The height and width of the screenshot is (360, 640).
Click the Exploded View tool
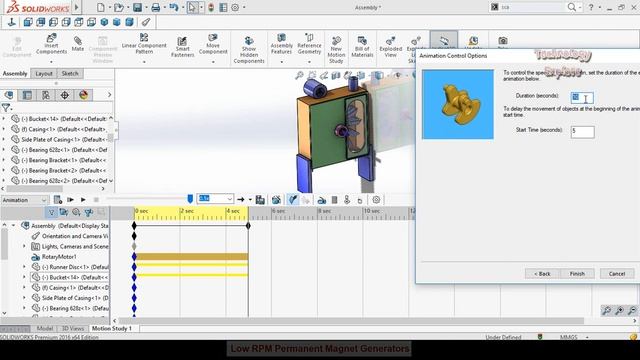[x=391, y=47]
